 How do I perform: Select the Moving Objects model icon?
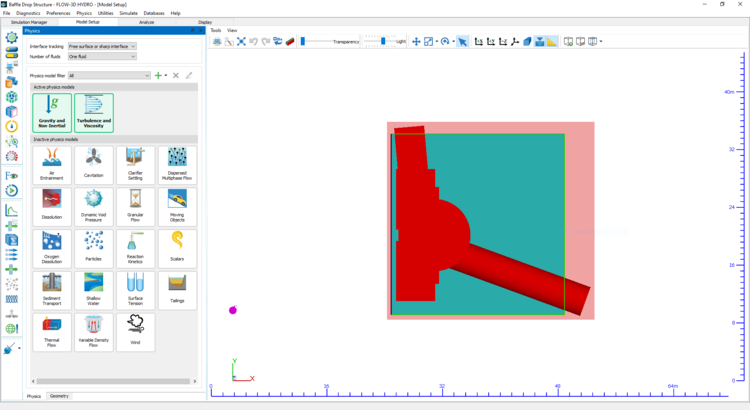177,203
